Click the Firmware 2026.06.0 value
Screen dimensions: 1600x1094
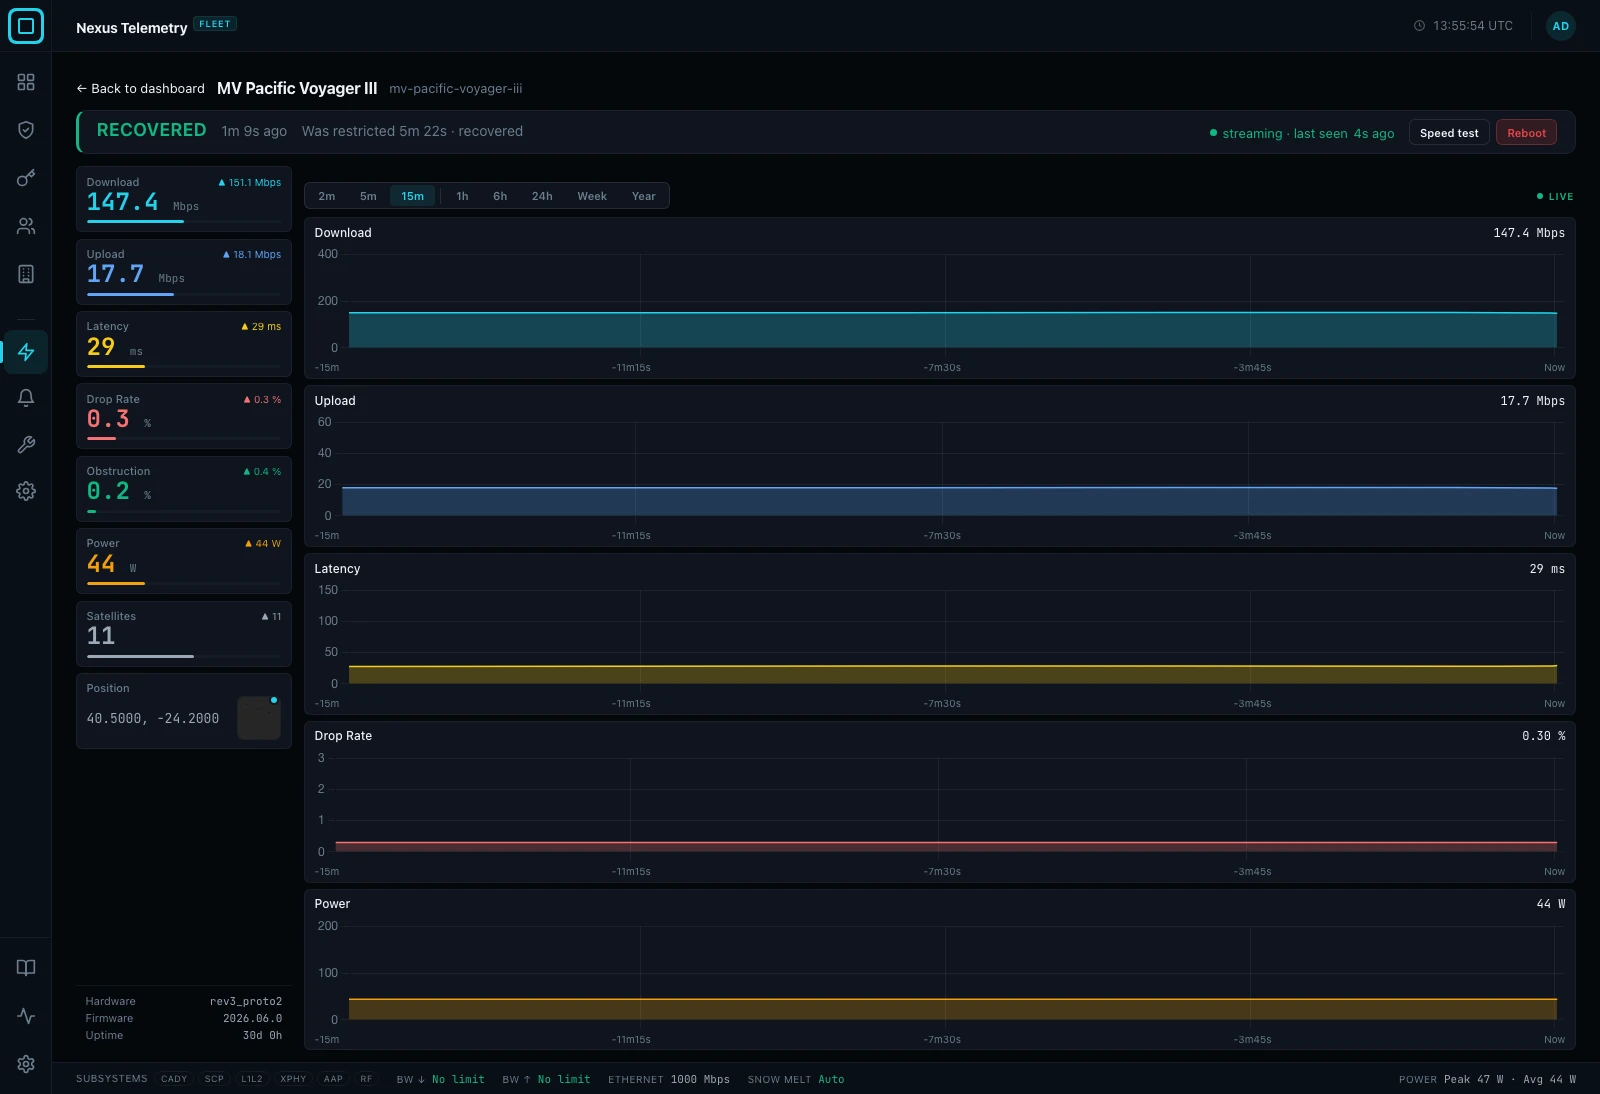coord(252,1018)
